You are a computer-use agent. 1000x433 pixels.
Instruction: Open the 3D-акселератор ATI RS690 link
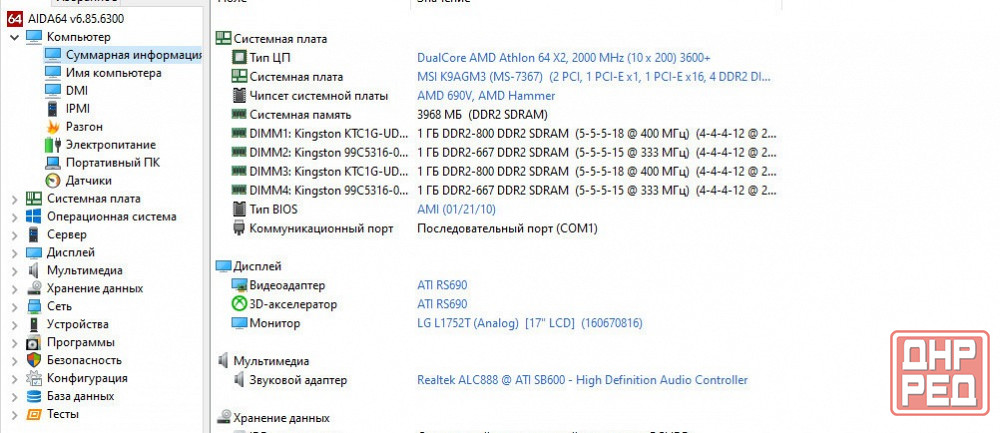442,304
